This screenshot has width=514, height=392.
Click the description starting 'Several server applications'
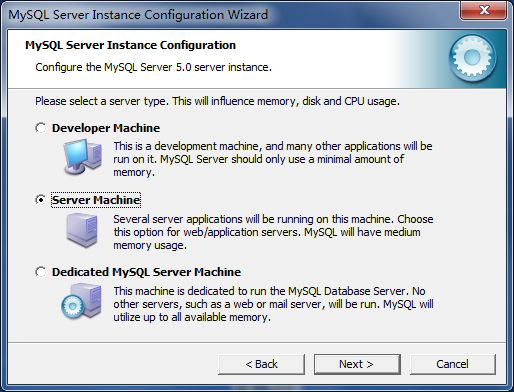point(273,232)
